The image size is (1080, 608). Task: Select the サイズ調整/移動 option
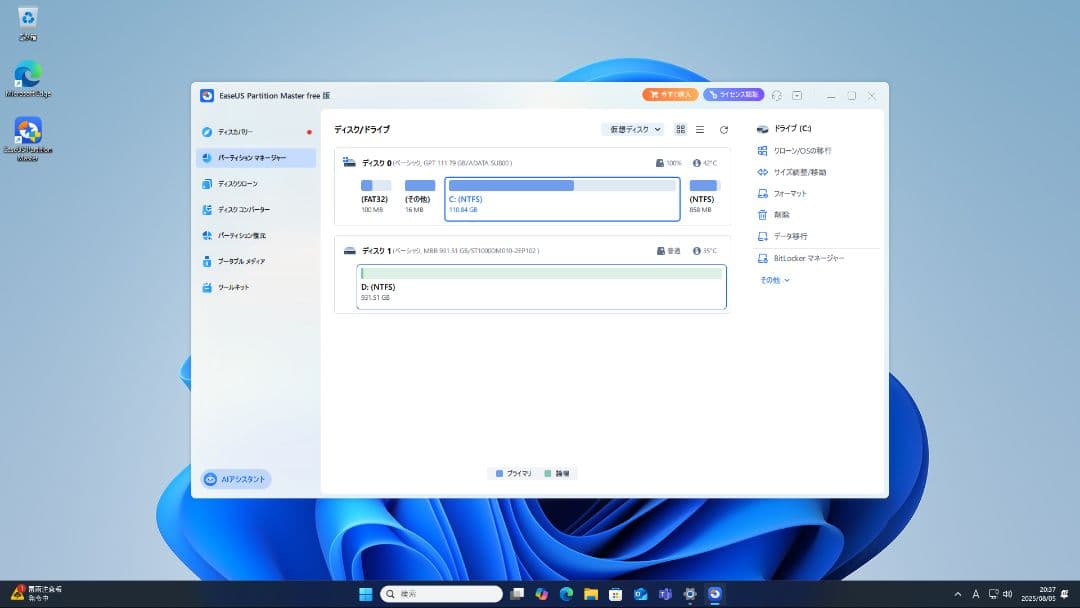pyautogui.click(x=795, y=171)
